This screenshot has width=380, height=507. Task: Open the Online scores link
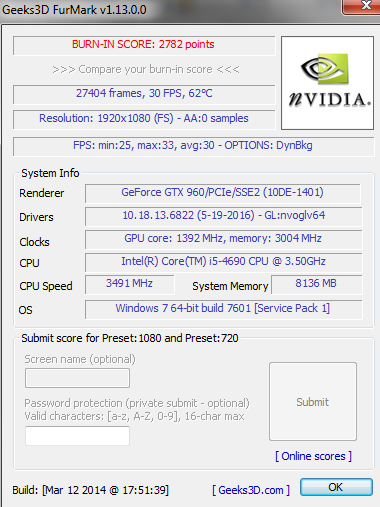coord(313,456)
